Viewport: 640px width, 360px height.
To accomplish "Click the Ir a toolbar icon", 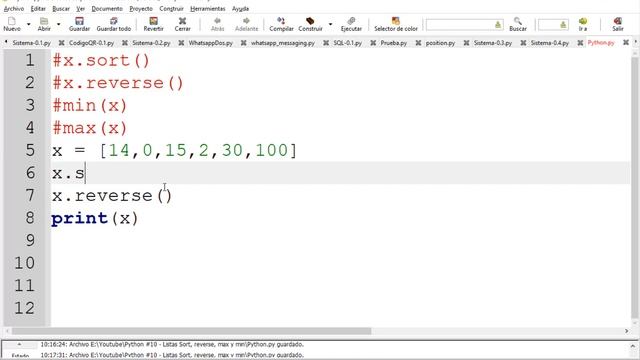I will [x=582, y=24].
